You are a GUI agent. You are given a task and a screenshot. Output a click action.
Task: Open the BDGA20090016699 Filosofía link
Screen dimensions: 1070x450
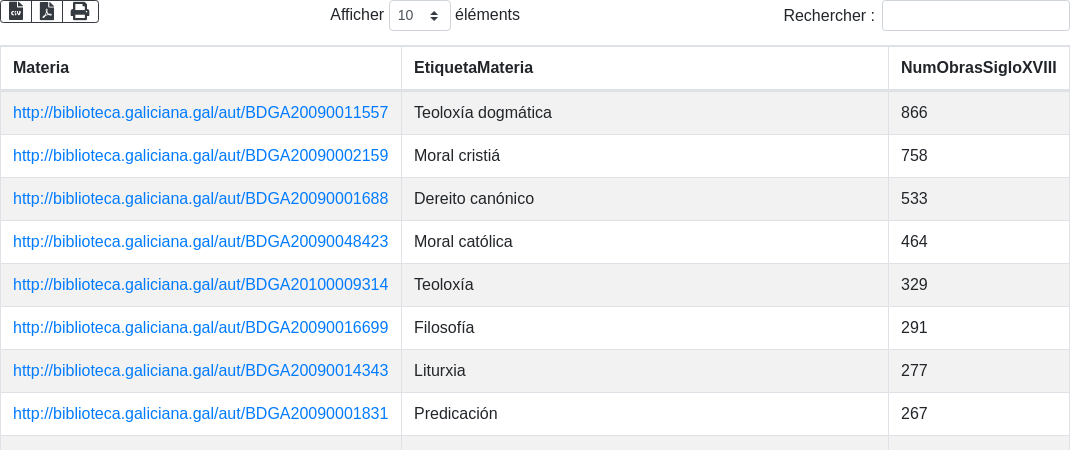click(200, 328)
